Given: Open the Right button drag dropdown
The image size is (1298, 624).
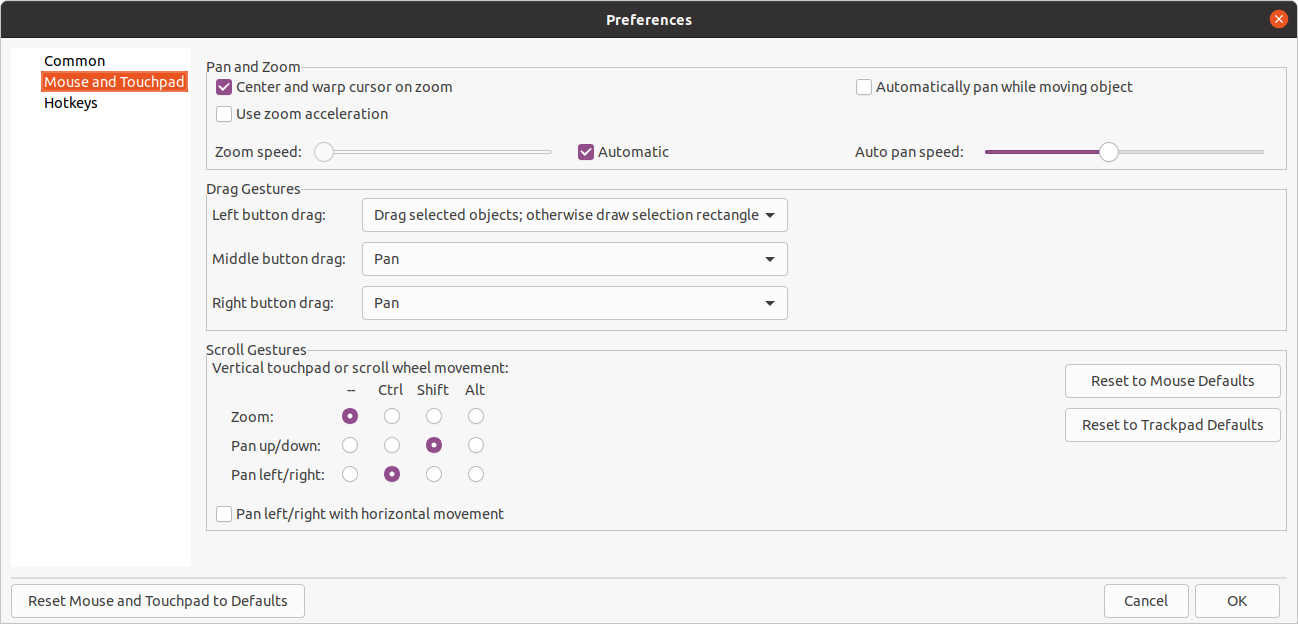Looking at the screenshot, I should click(574, 303).
